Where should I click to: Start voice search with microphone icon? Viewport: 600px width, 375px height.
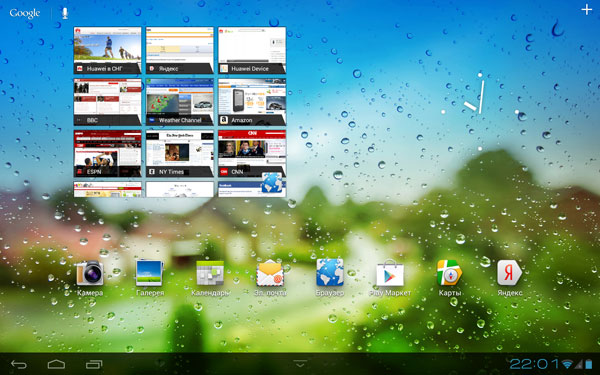pos(65,13)
